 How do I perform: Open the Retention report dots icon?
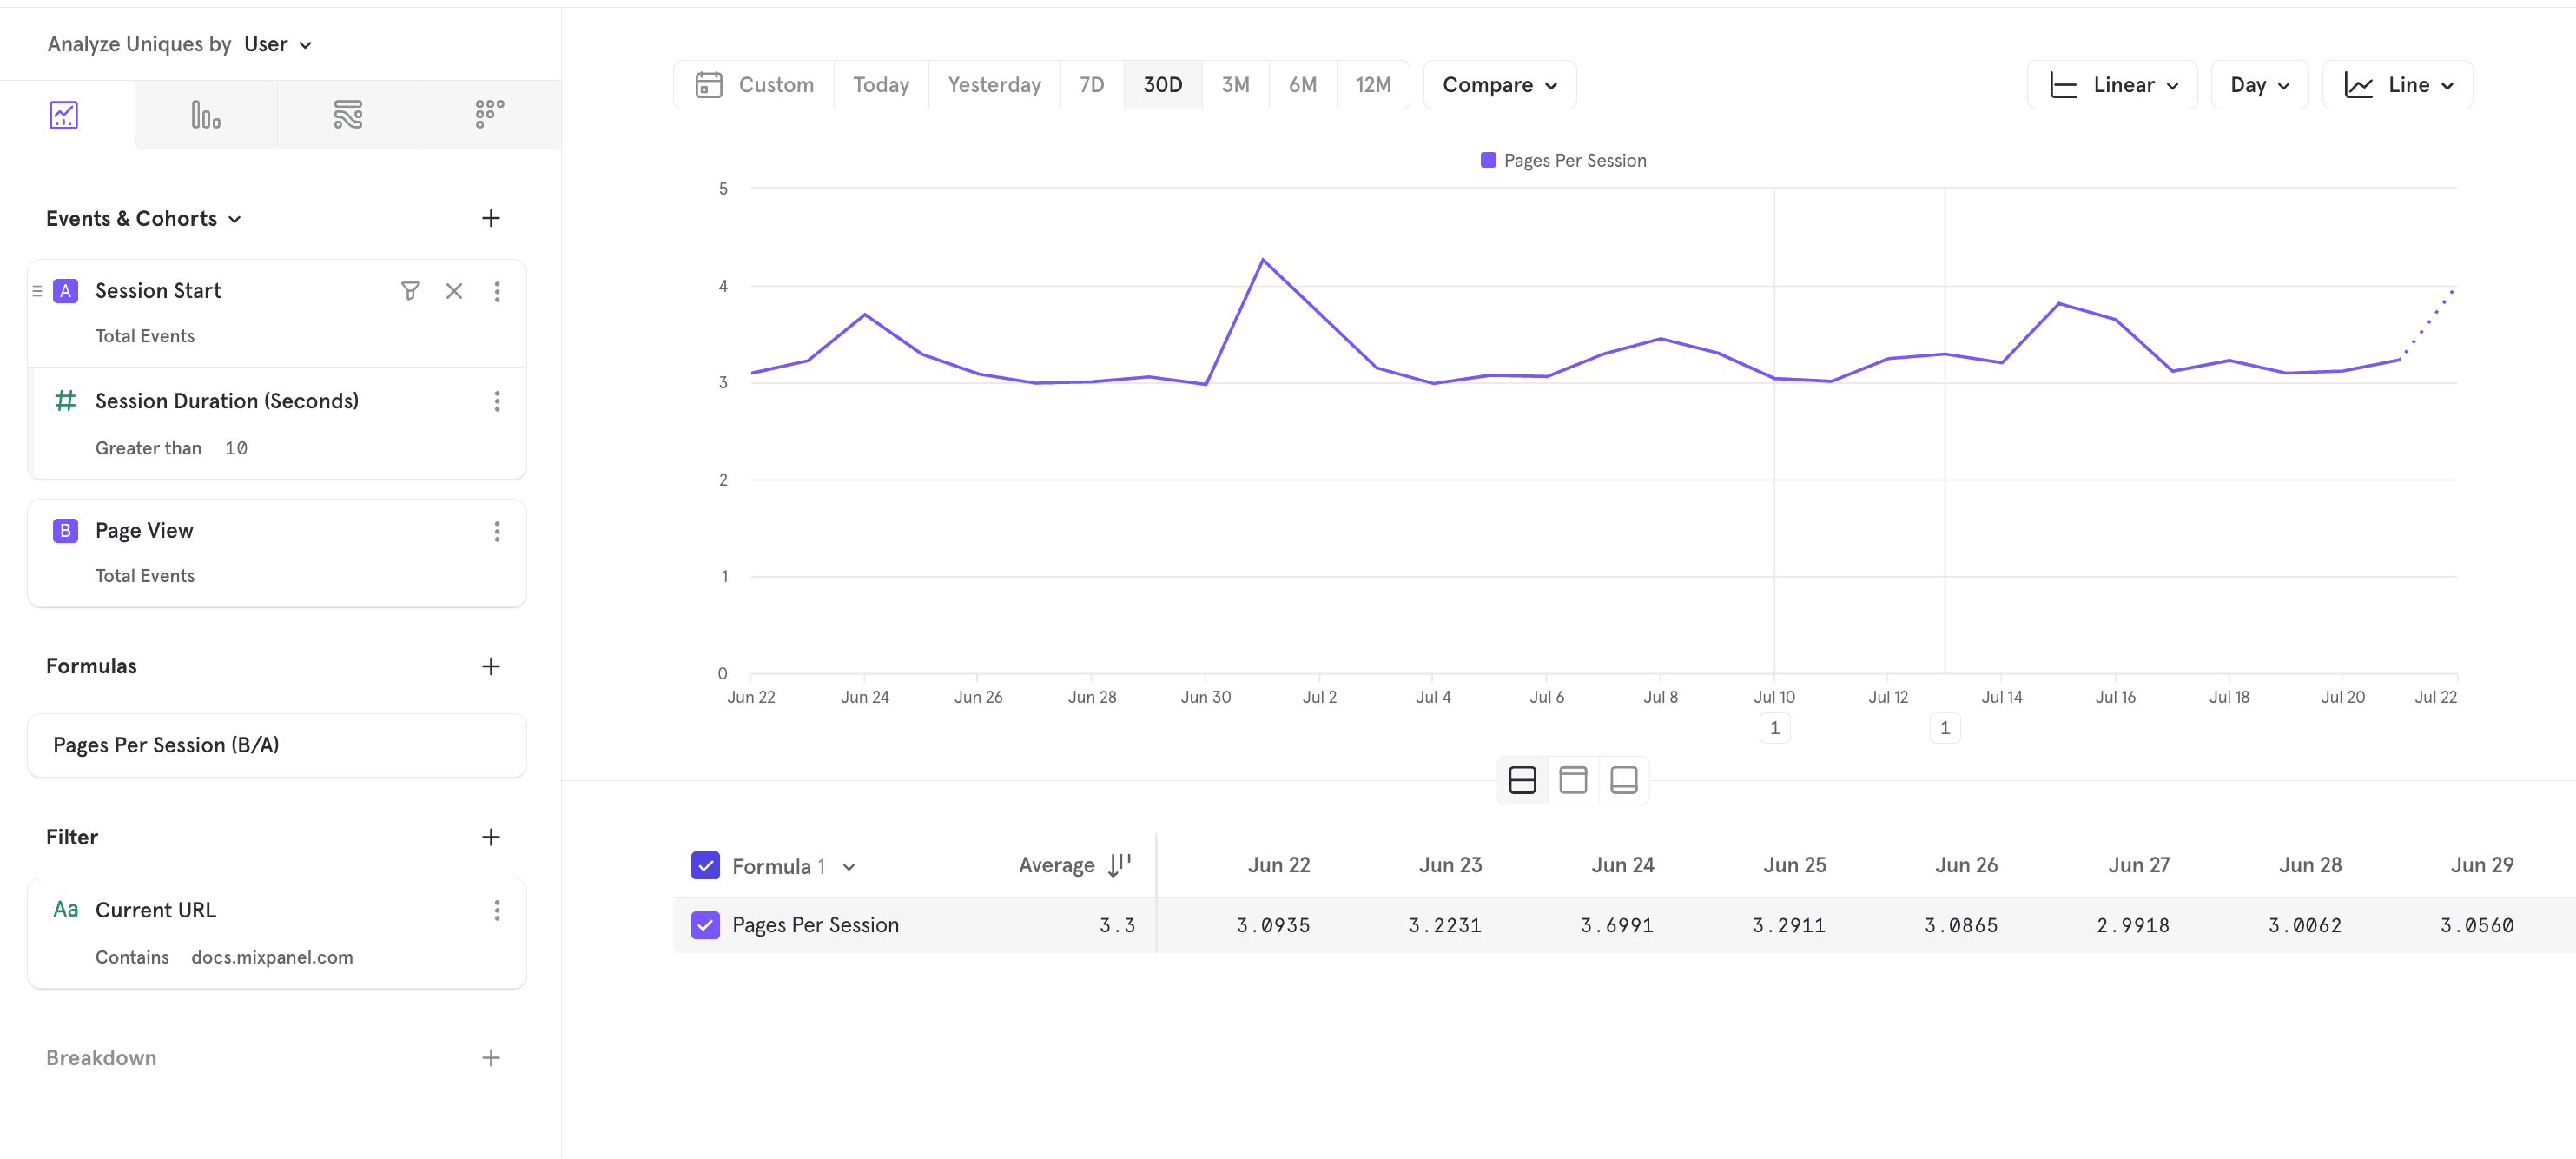(489, 115)
